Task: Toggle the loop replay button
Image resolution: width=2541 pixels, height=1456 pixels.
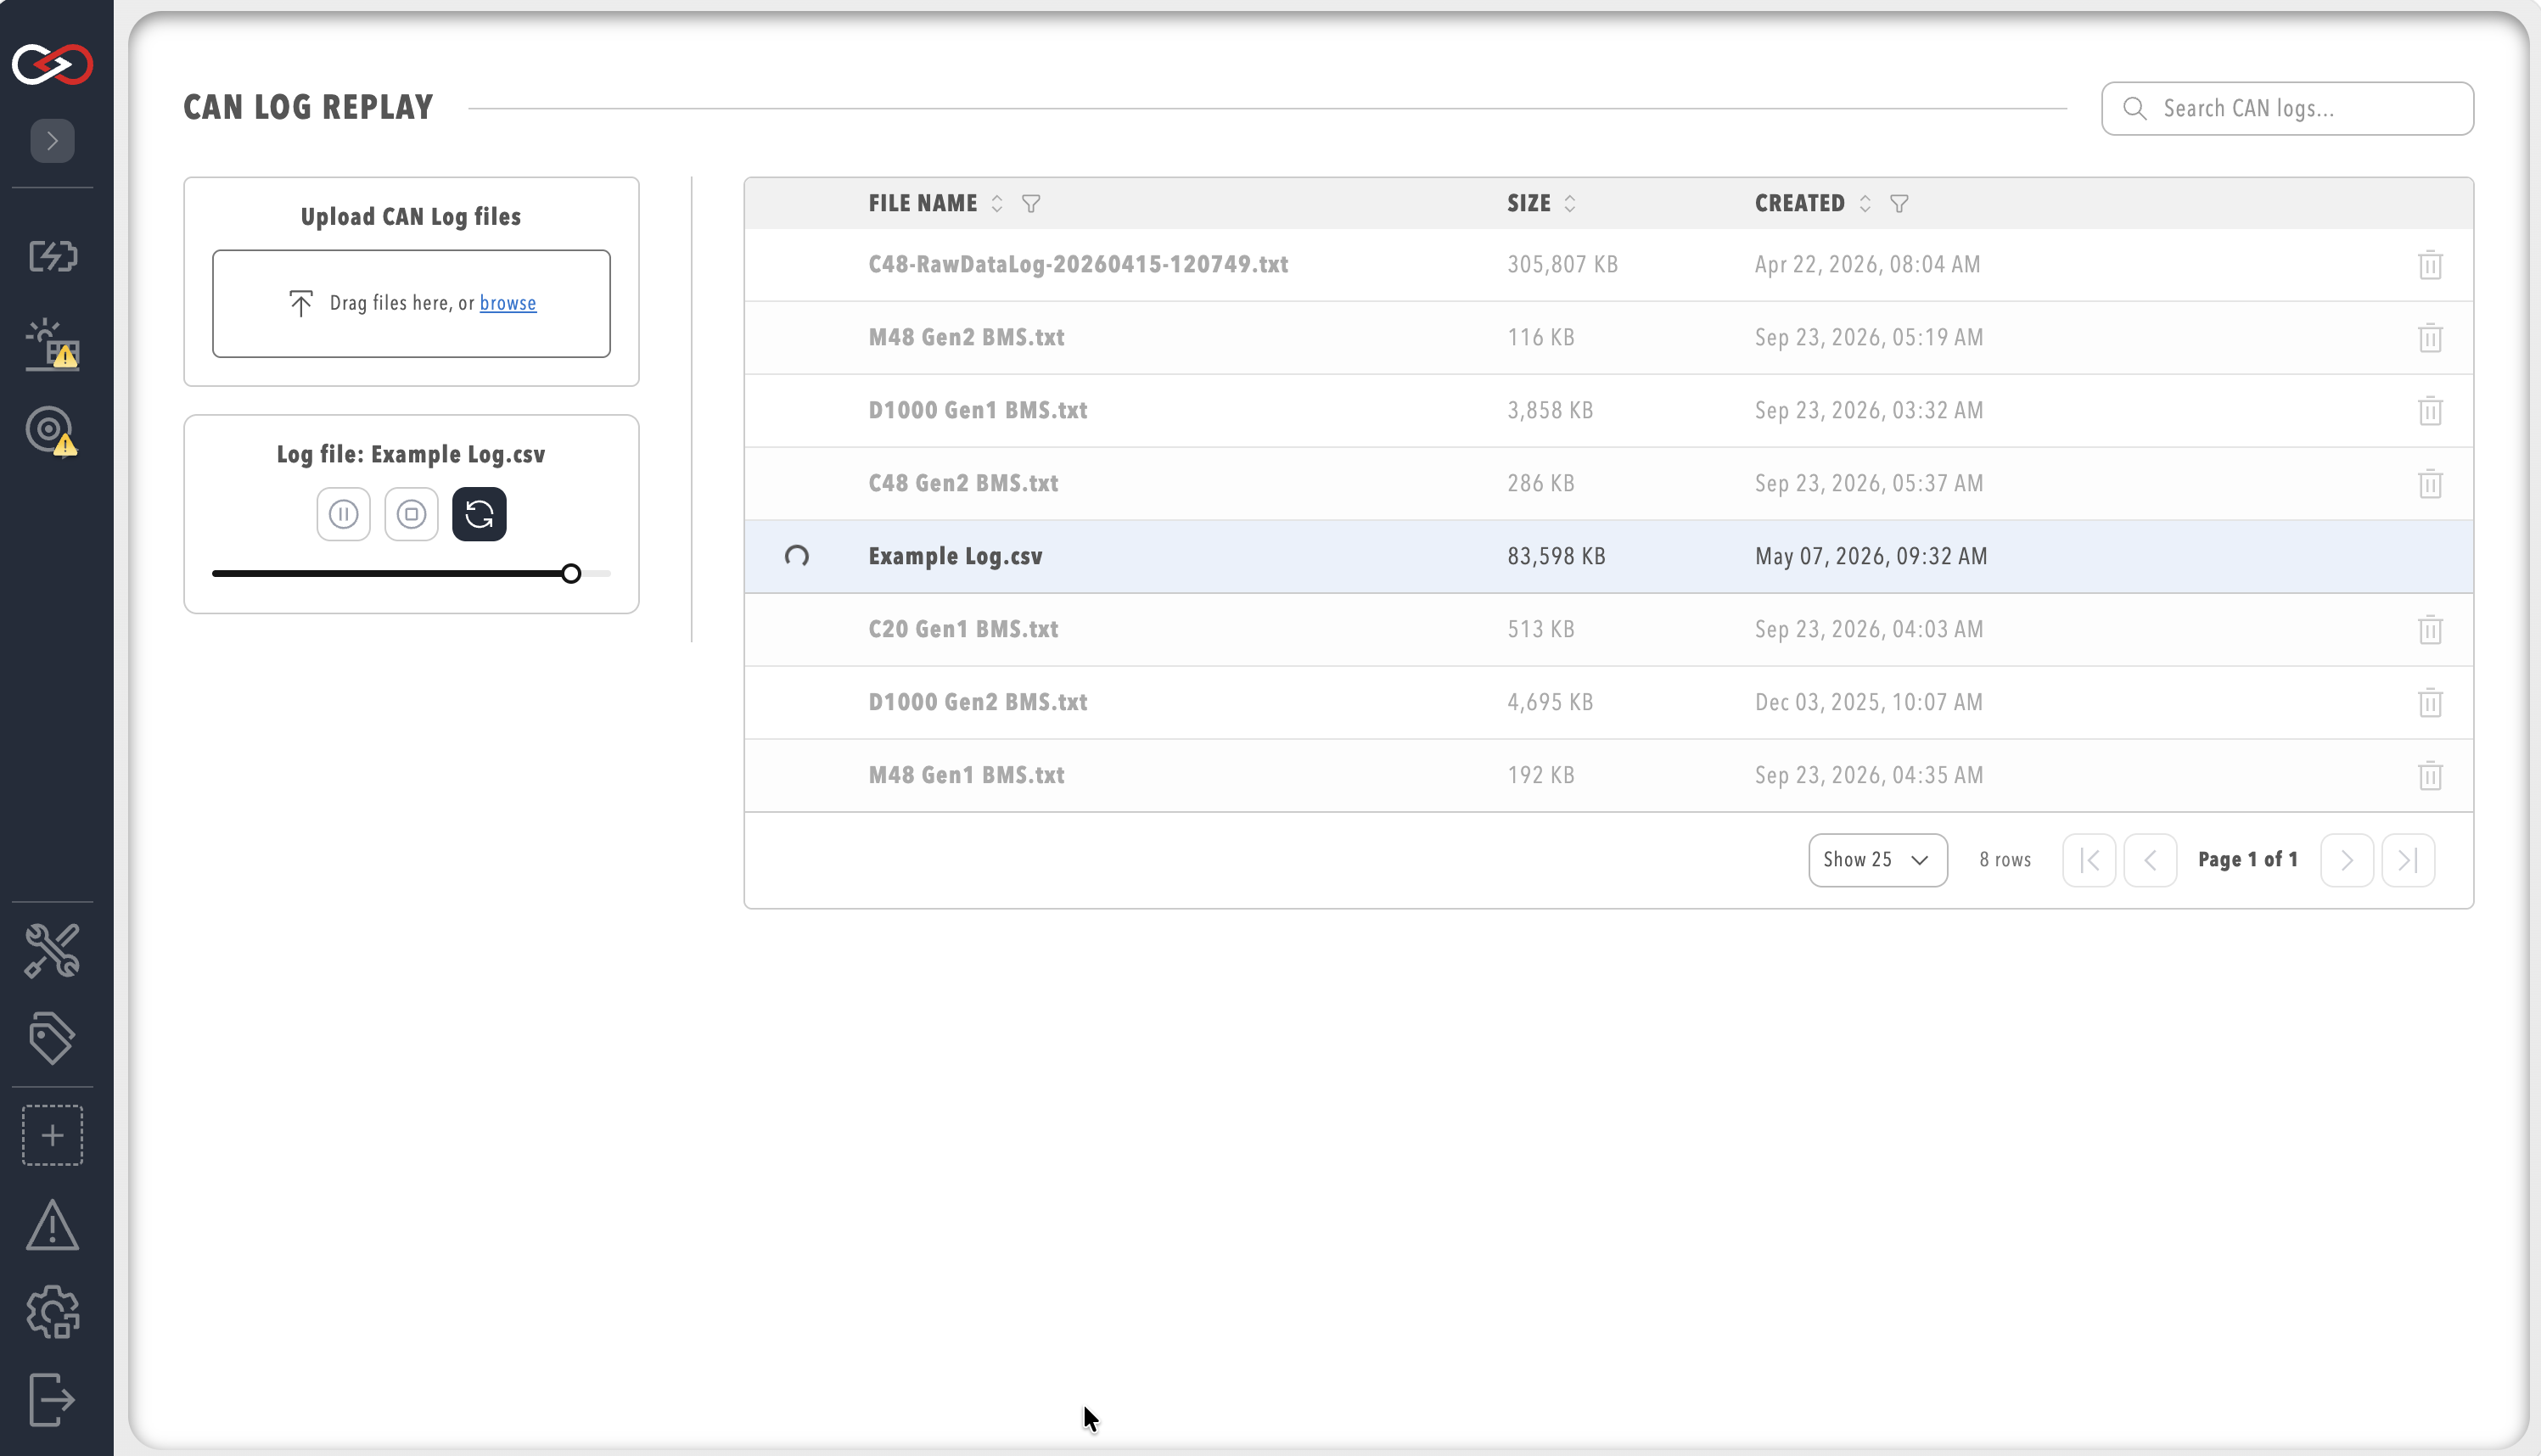Action: 479,514
